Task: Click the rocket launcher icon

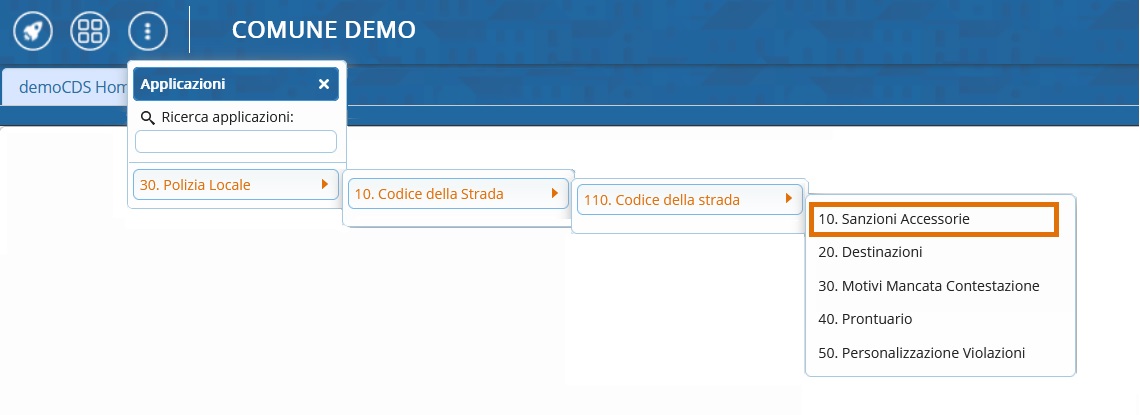Action: click(32, 31)
